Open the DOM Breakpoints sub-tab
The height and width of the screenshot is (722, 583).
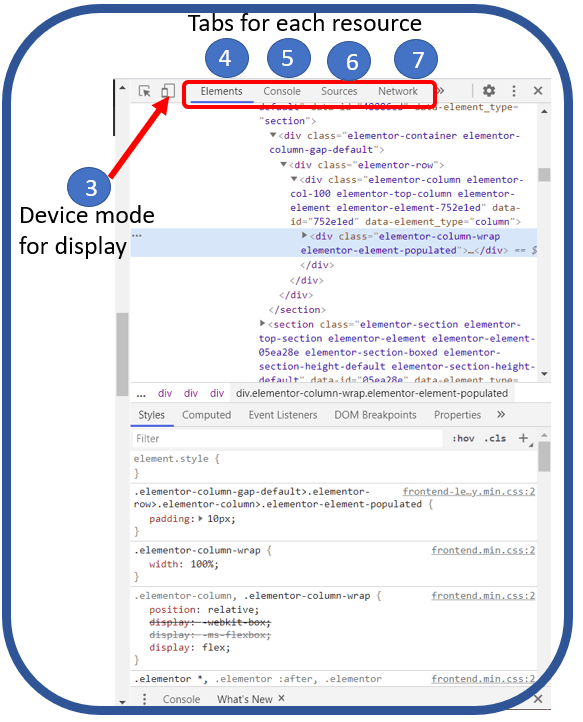pos(375,415)
